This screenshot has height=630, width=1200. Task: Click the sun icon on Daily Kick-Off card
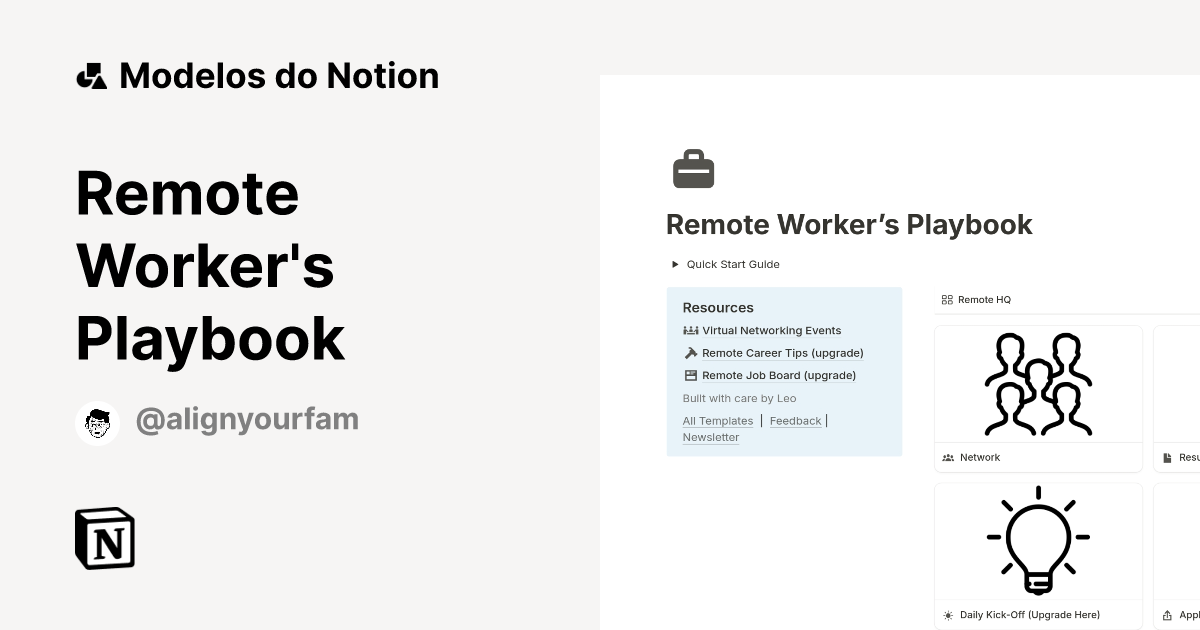coord(947,615)
